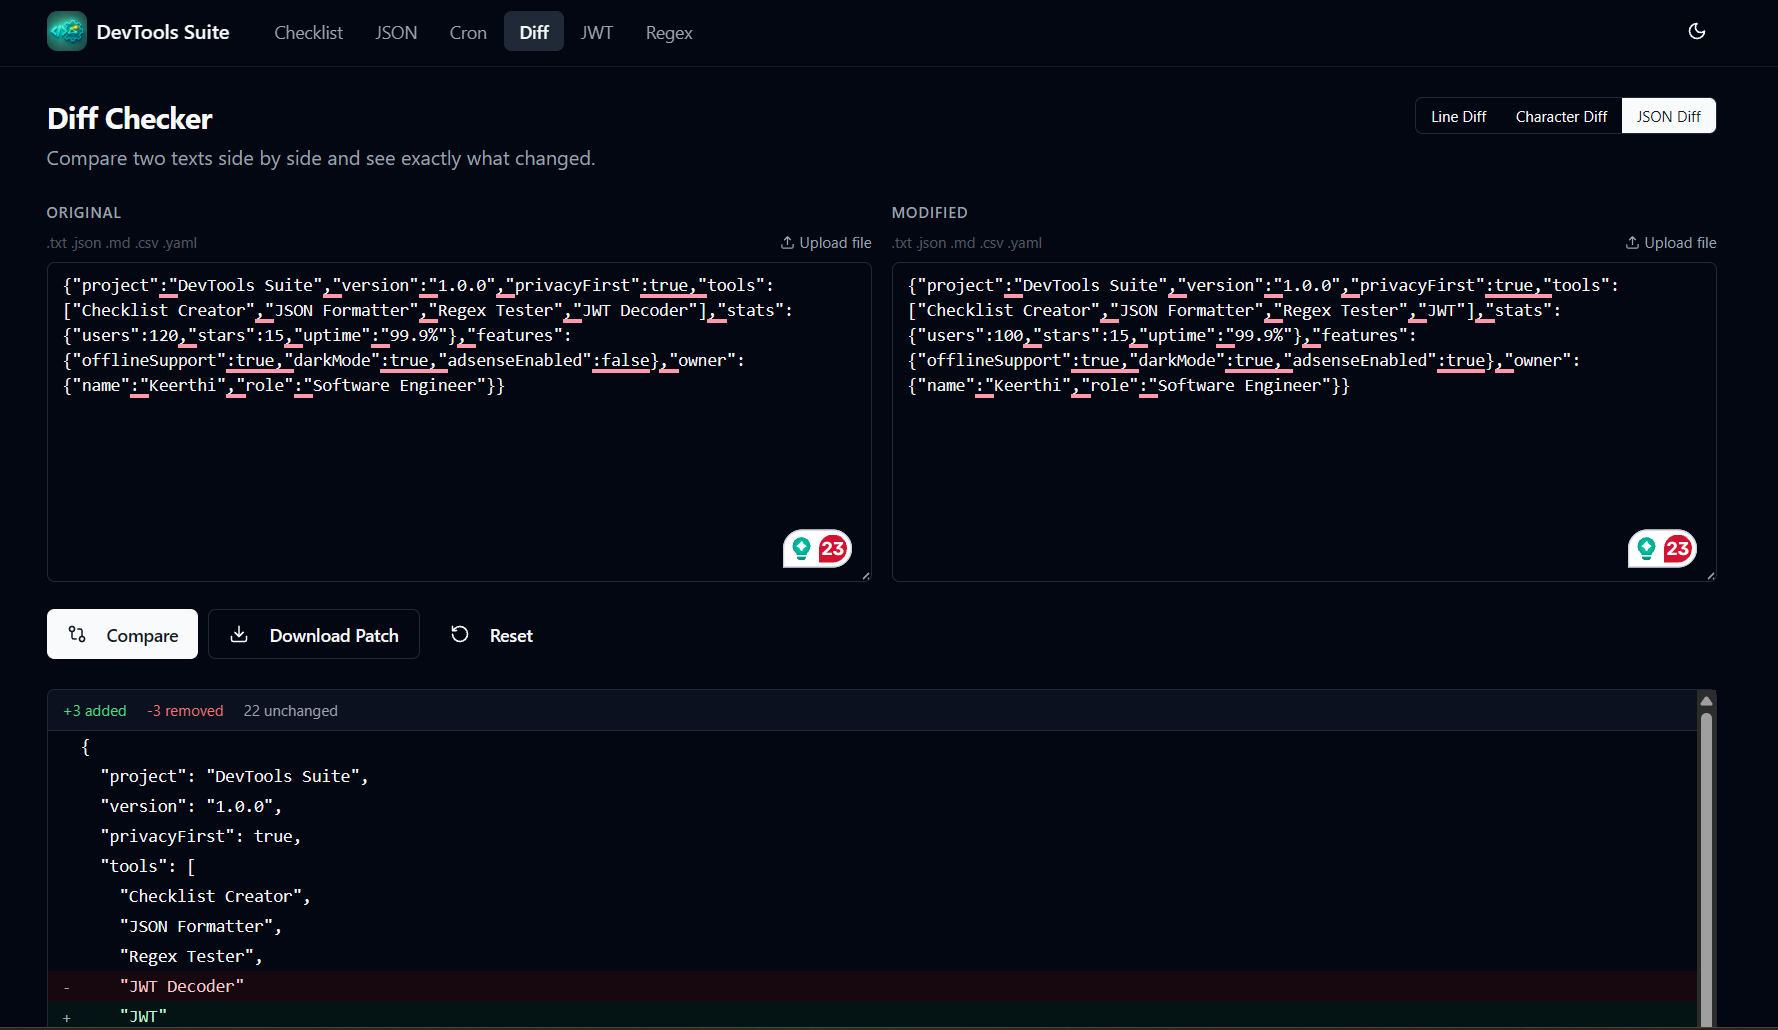Click the Modified upload arrow icon
Image resolution: width=1778 pixels, height=1030 pixels.
pos(1633,243)
